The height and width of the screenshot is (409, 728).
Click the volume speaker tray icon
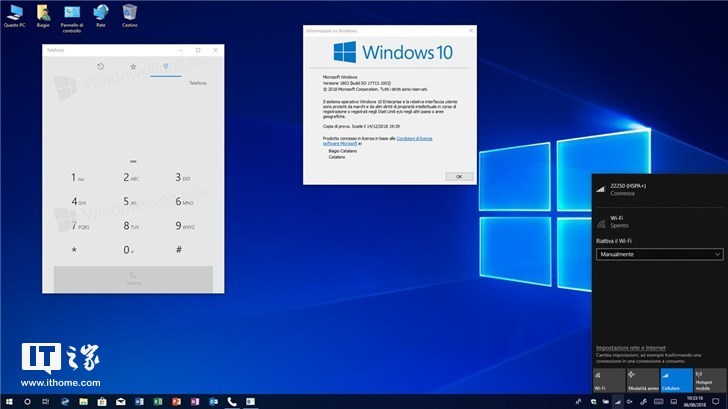pos(630,402)
